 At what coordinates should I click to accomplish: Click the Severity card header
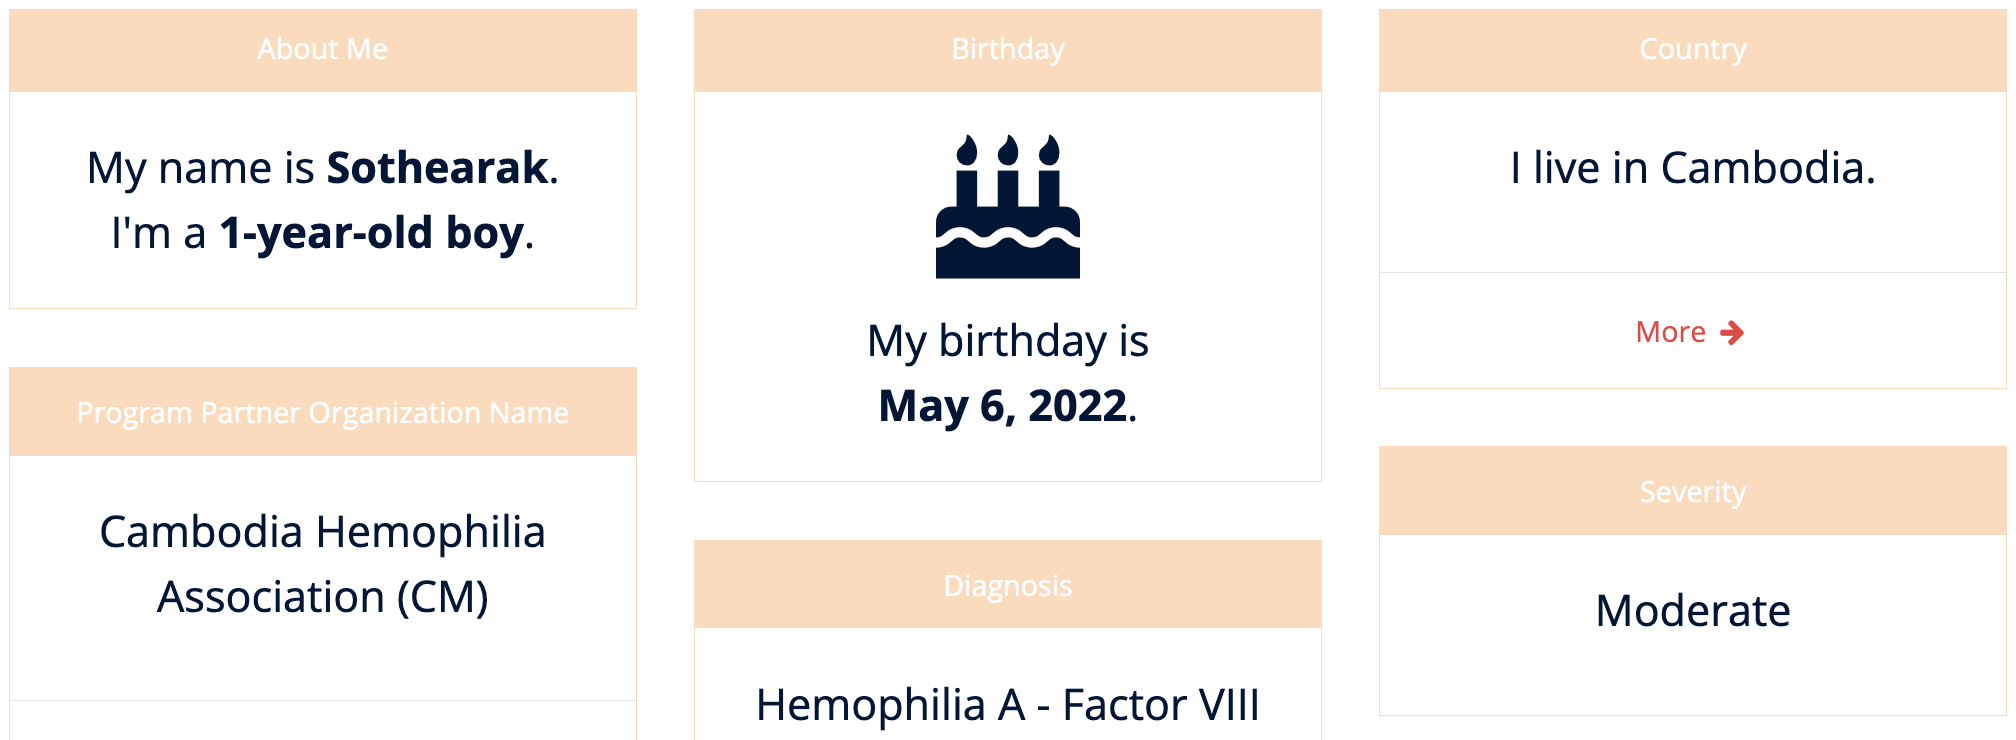pyautogui.click(x=1692, y=492)
